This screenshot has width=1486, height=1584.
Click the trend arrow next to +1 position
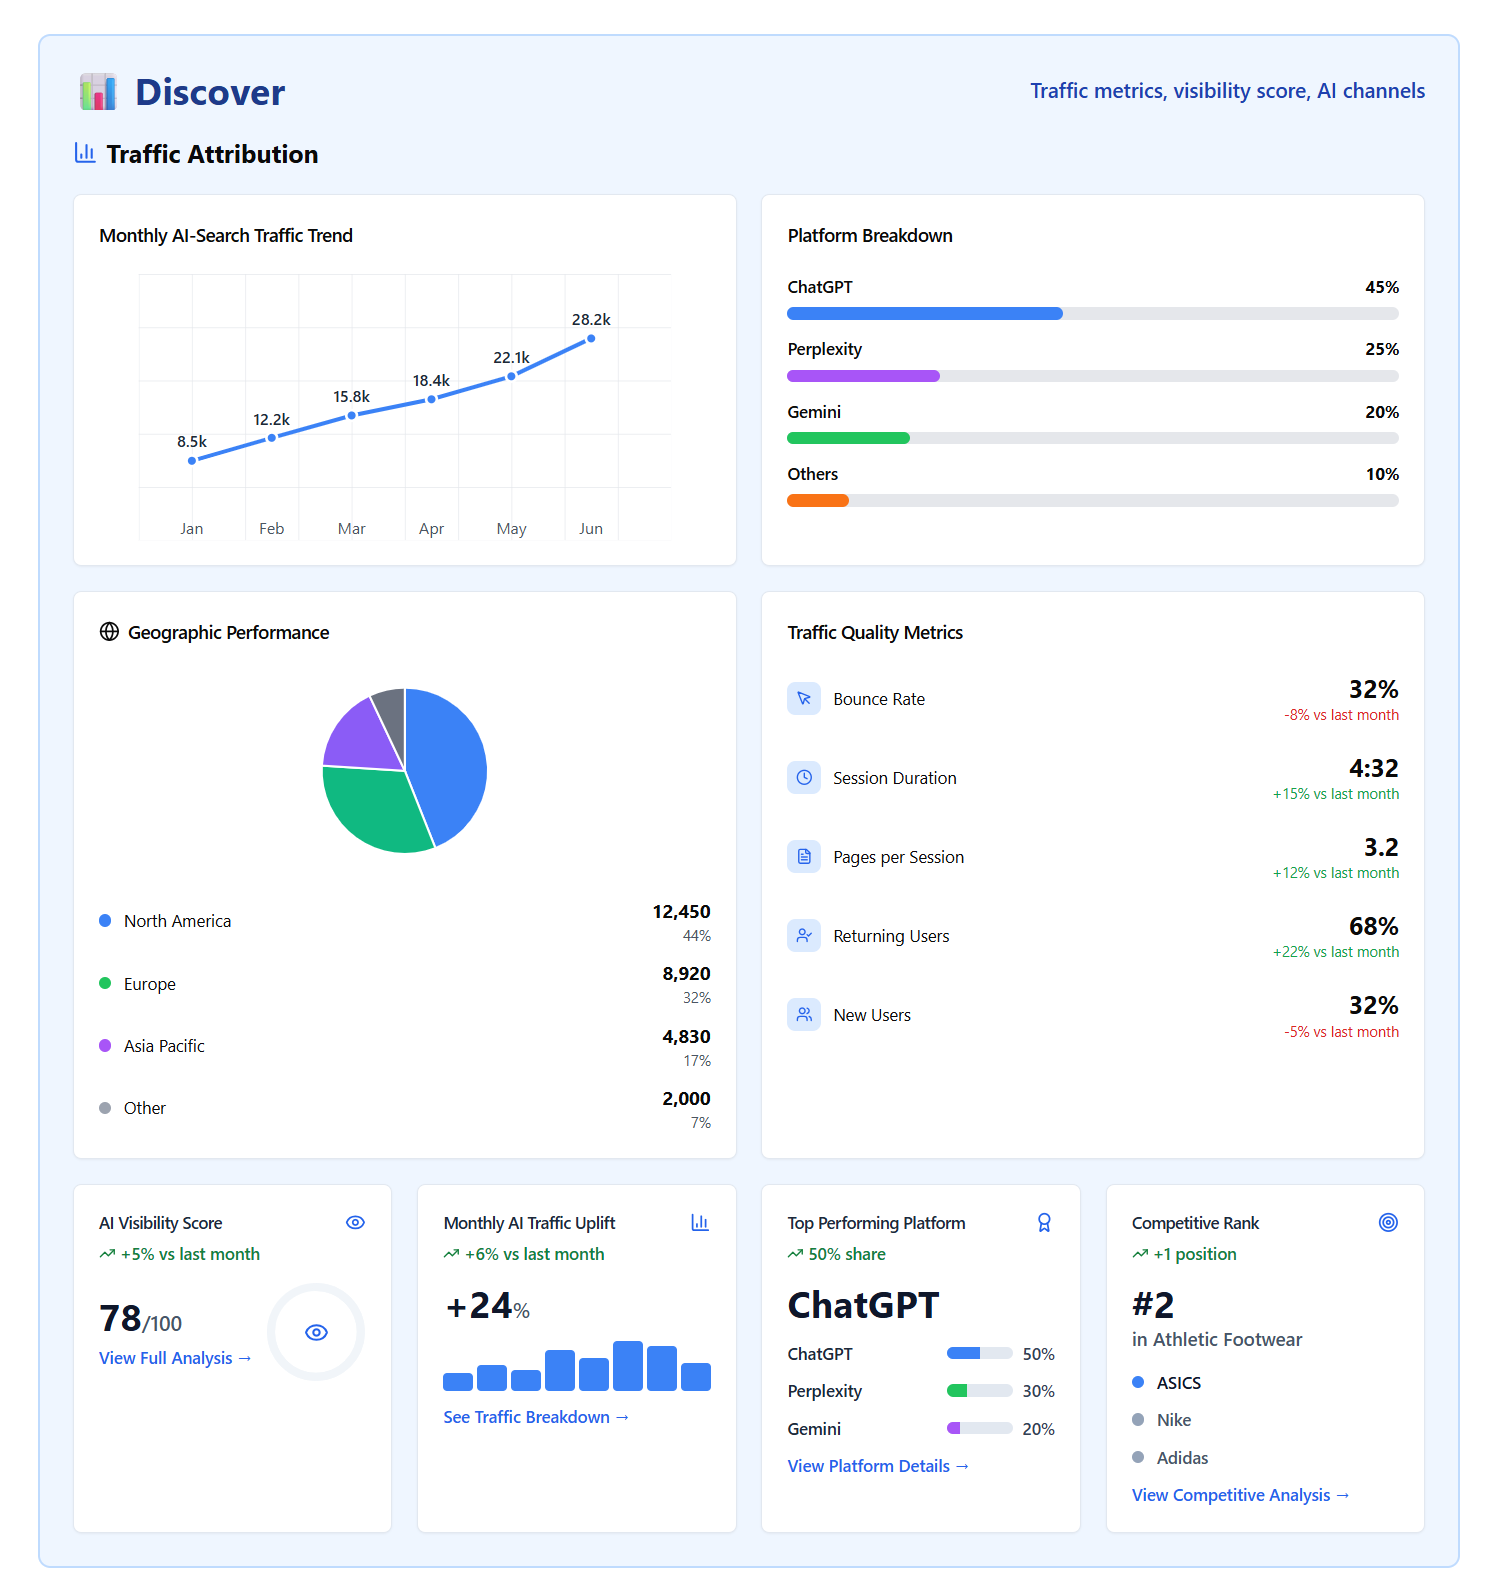pos(1140,1254)
